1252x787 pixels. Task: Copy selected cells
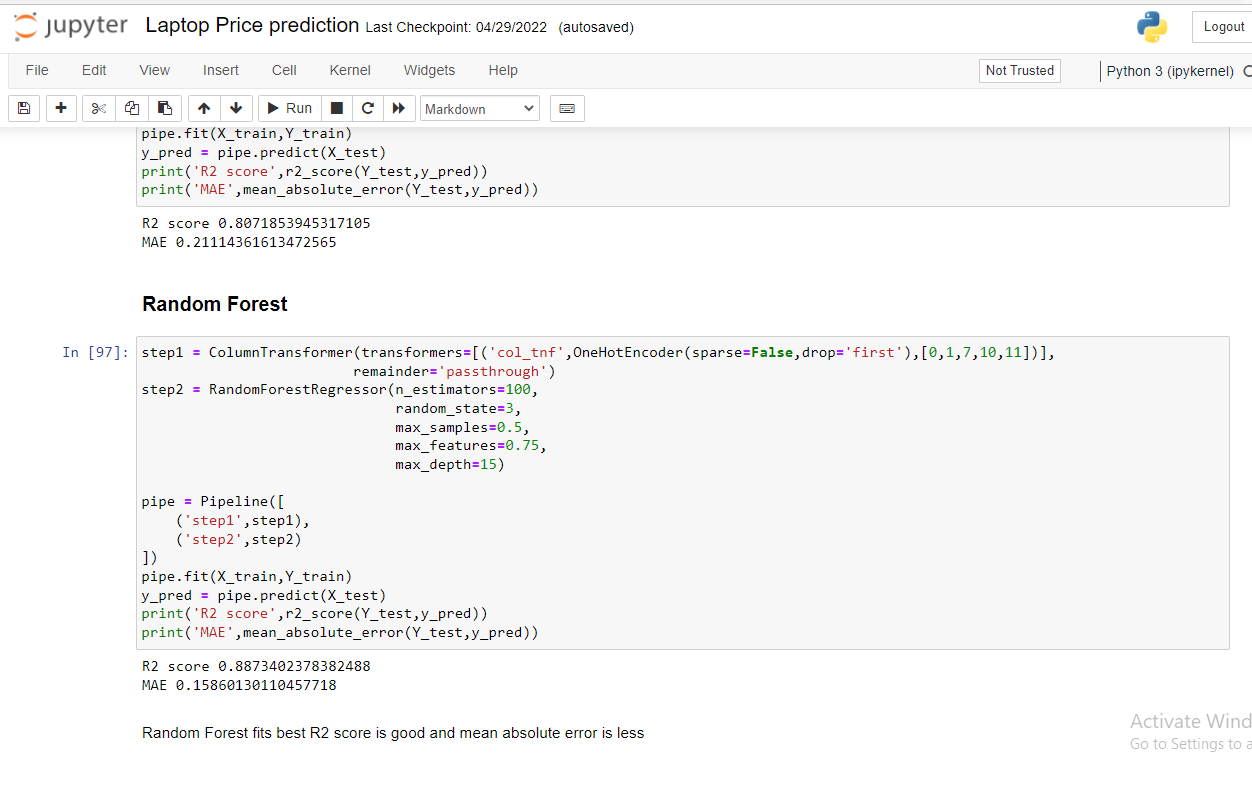(x=131, y=108)
